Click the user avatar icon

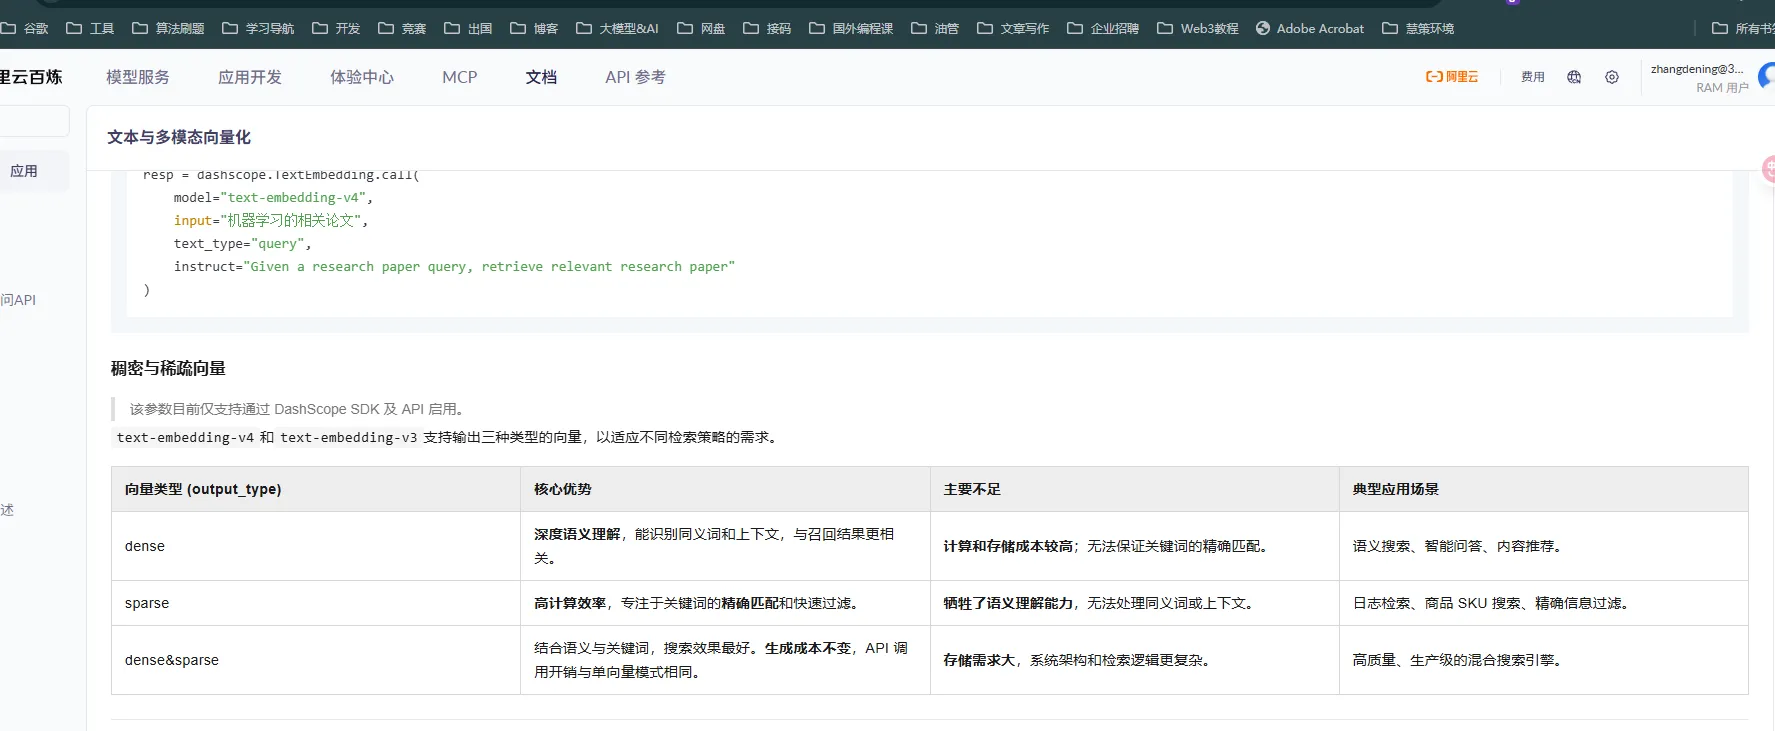pos(1767,77)
